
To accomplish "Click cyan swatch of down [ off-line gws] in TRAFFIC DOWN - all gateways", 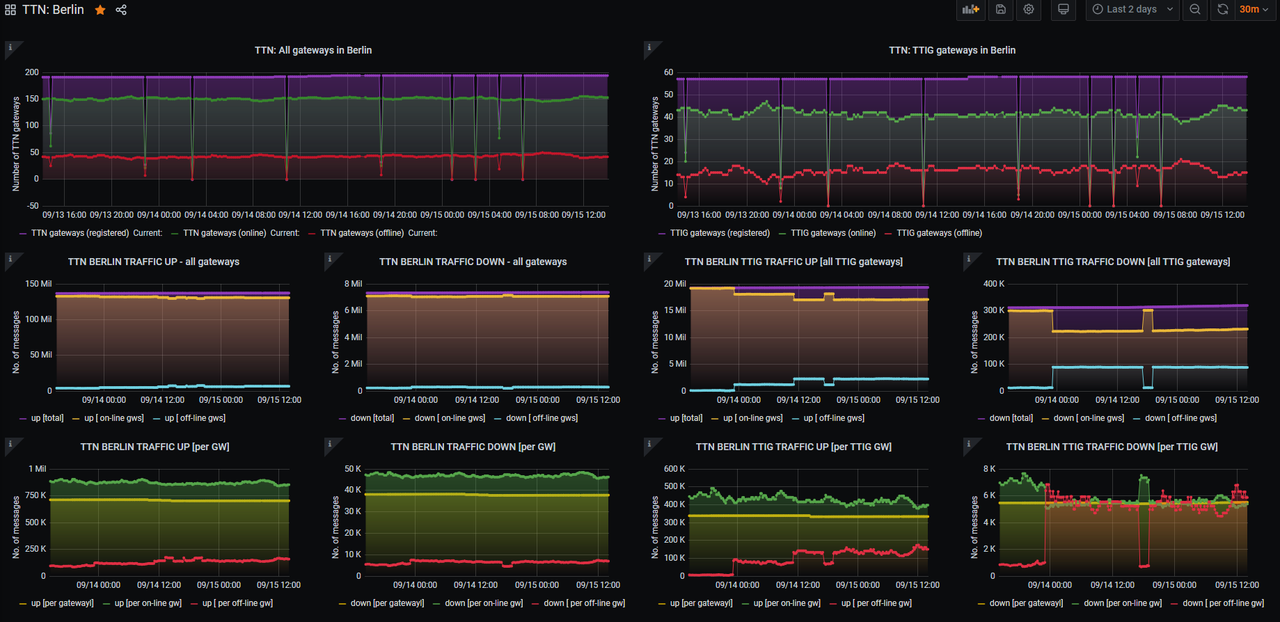I will pyautogui.click(x=499, y=418).
